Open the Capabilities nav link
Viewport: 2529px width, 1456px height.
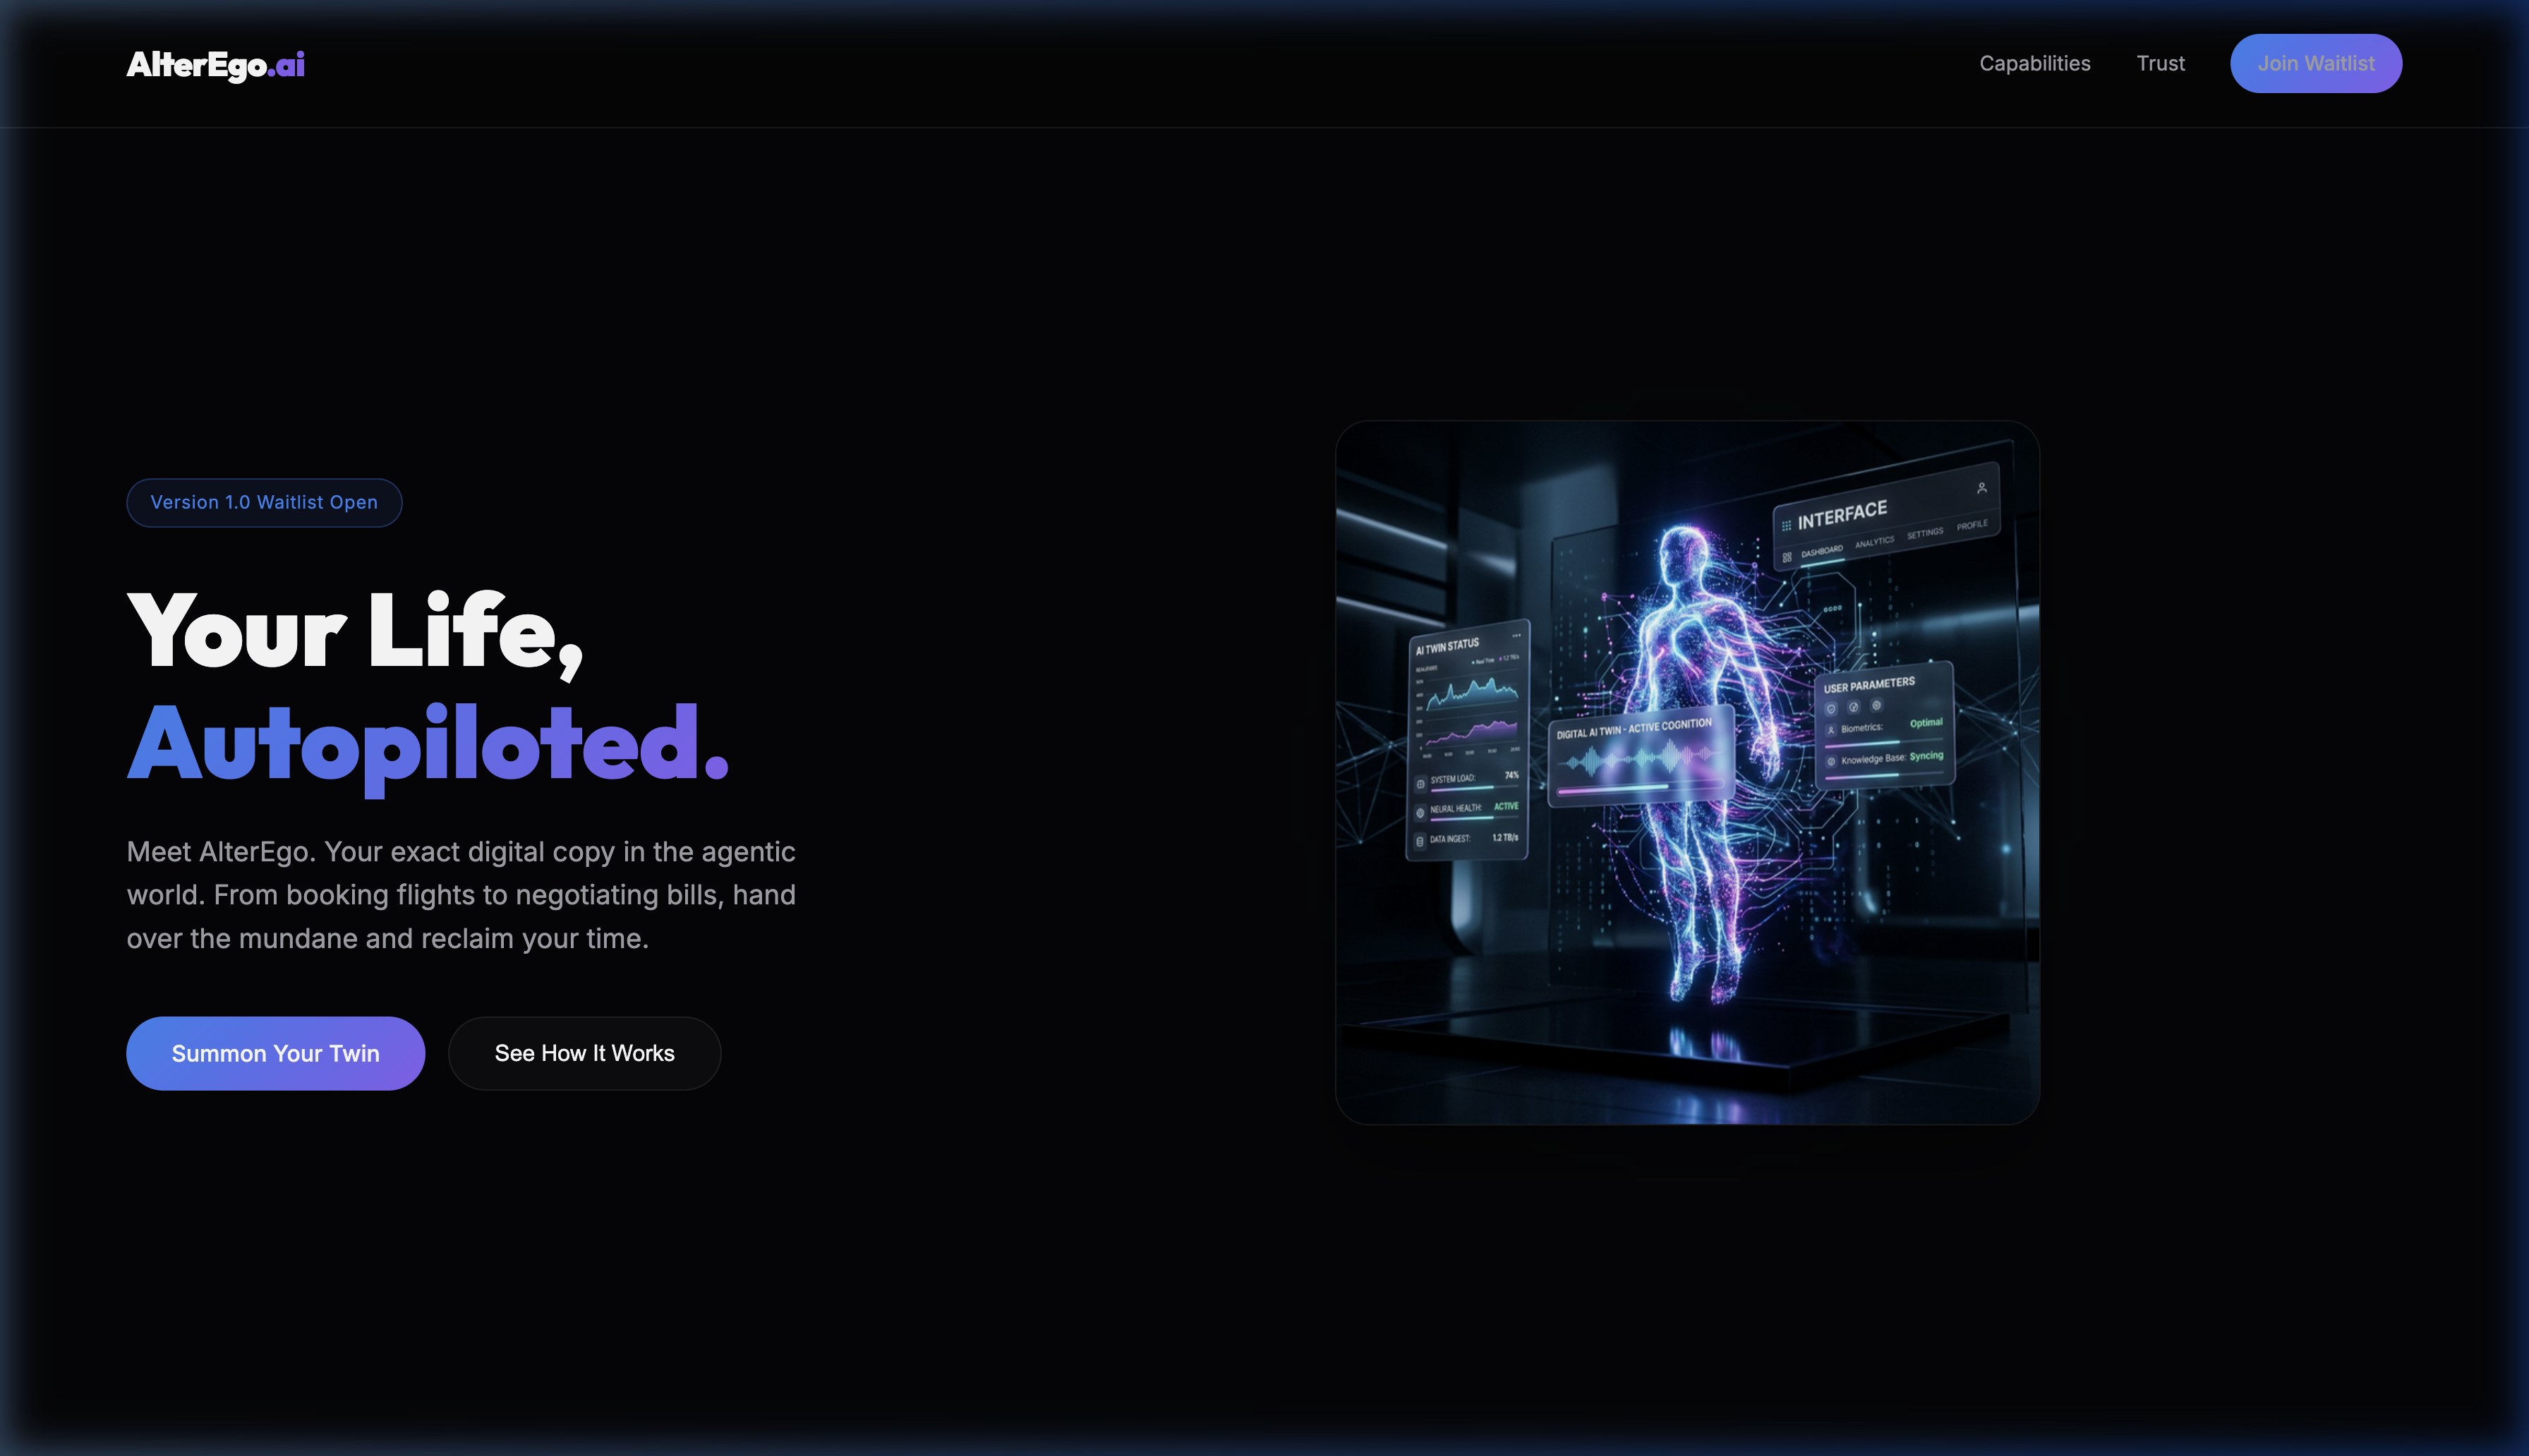(x=2034, y=63)
